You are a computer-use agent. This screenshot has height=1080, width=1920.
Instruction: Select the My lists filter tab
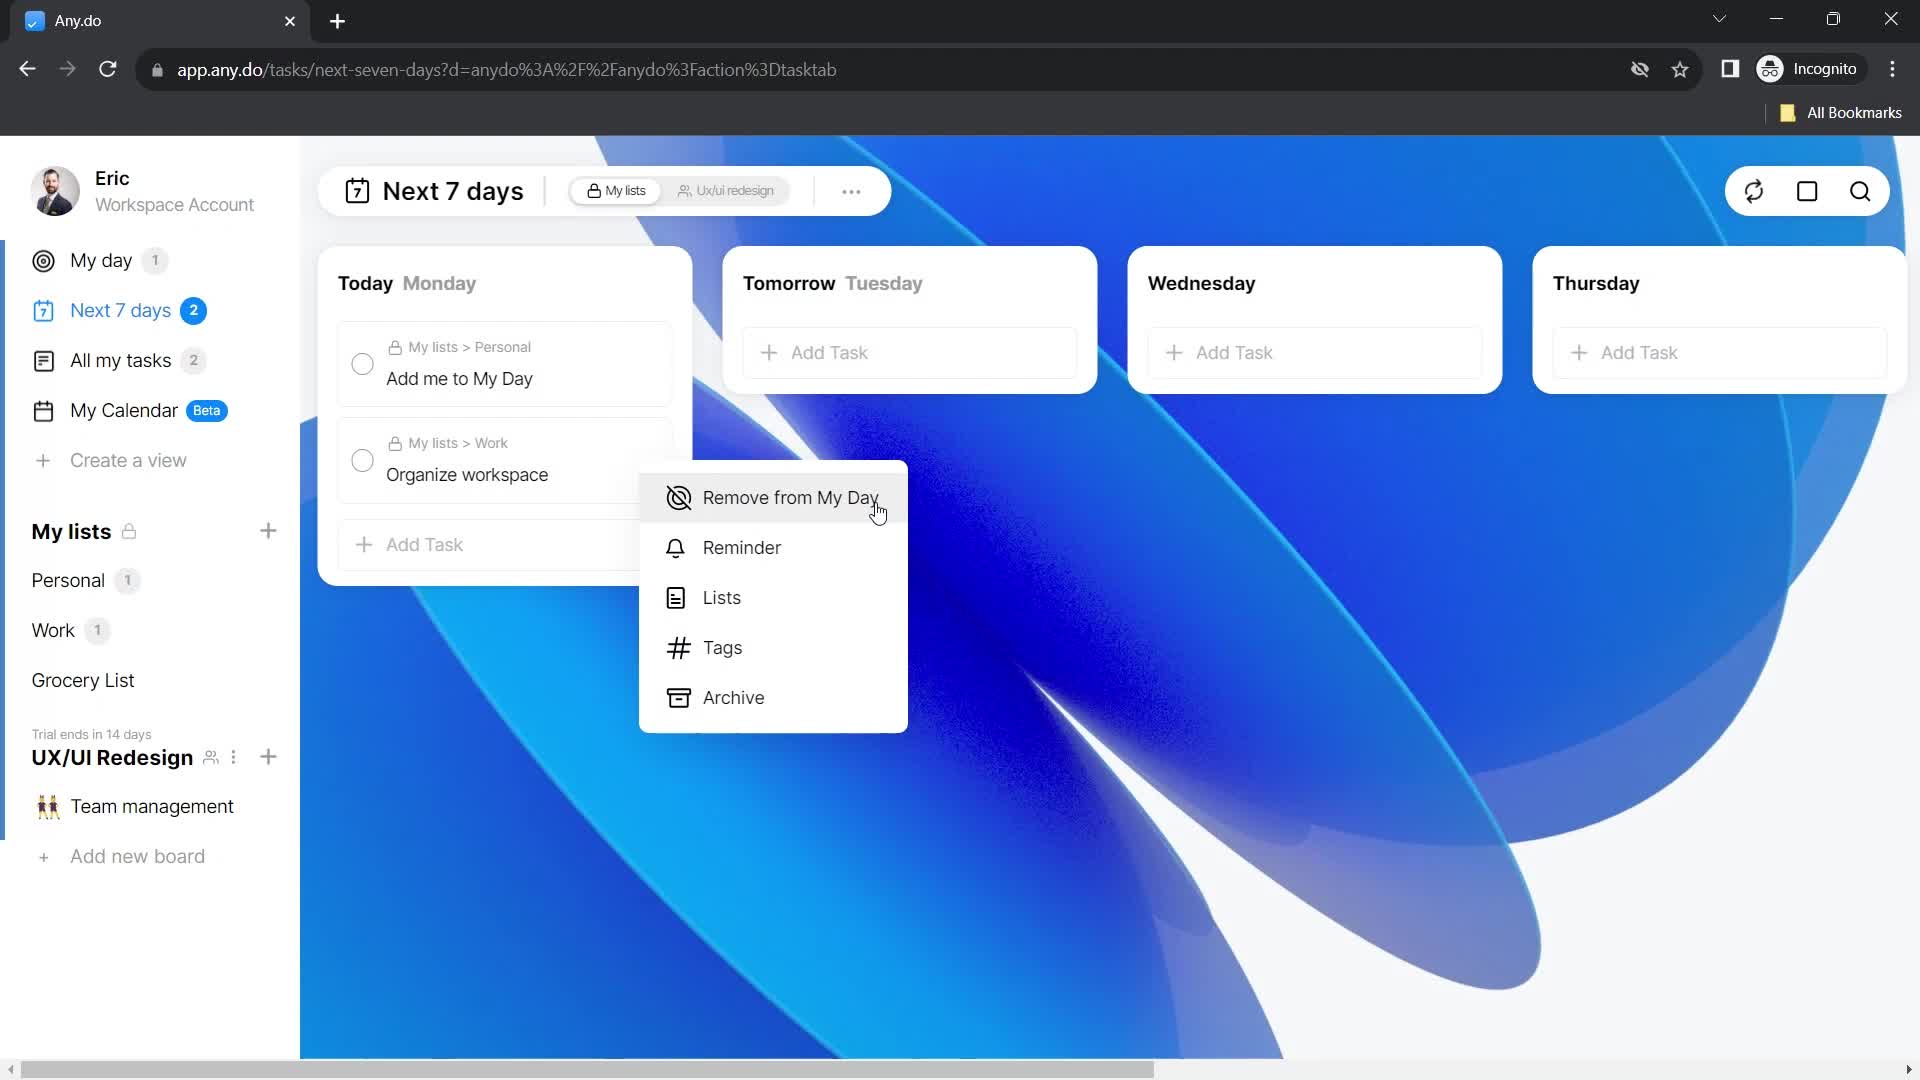(616, 190)
